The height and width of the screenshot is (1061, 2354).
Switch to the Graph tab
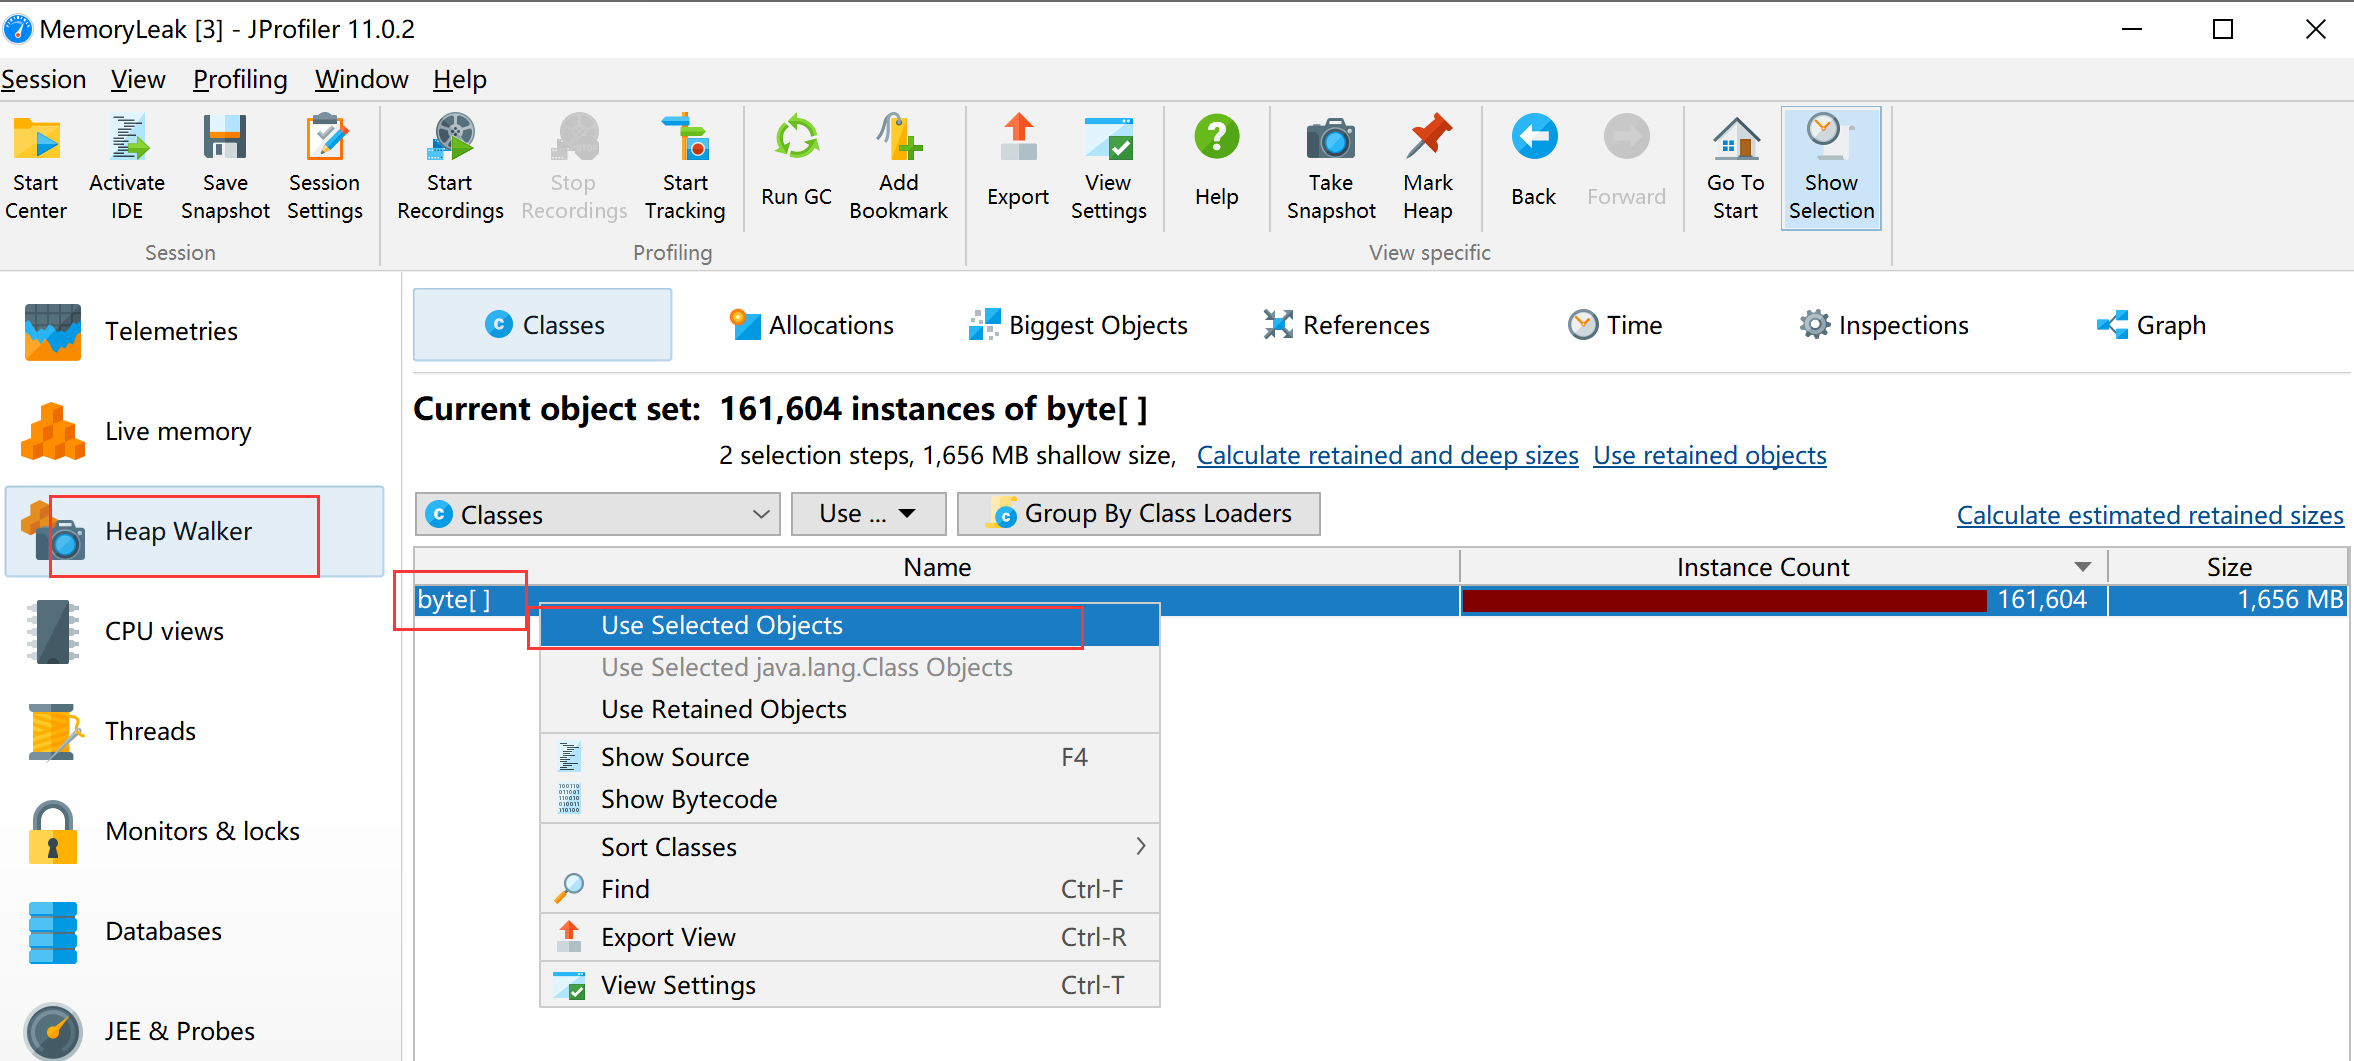point(2151,325)
